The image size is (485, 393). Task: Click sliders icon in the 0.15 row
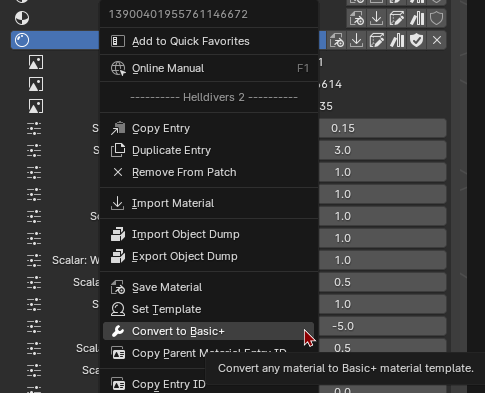[34, 128]
